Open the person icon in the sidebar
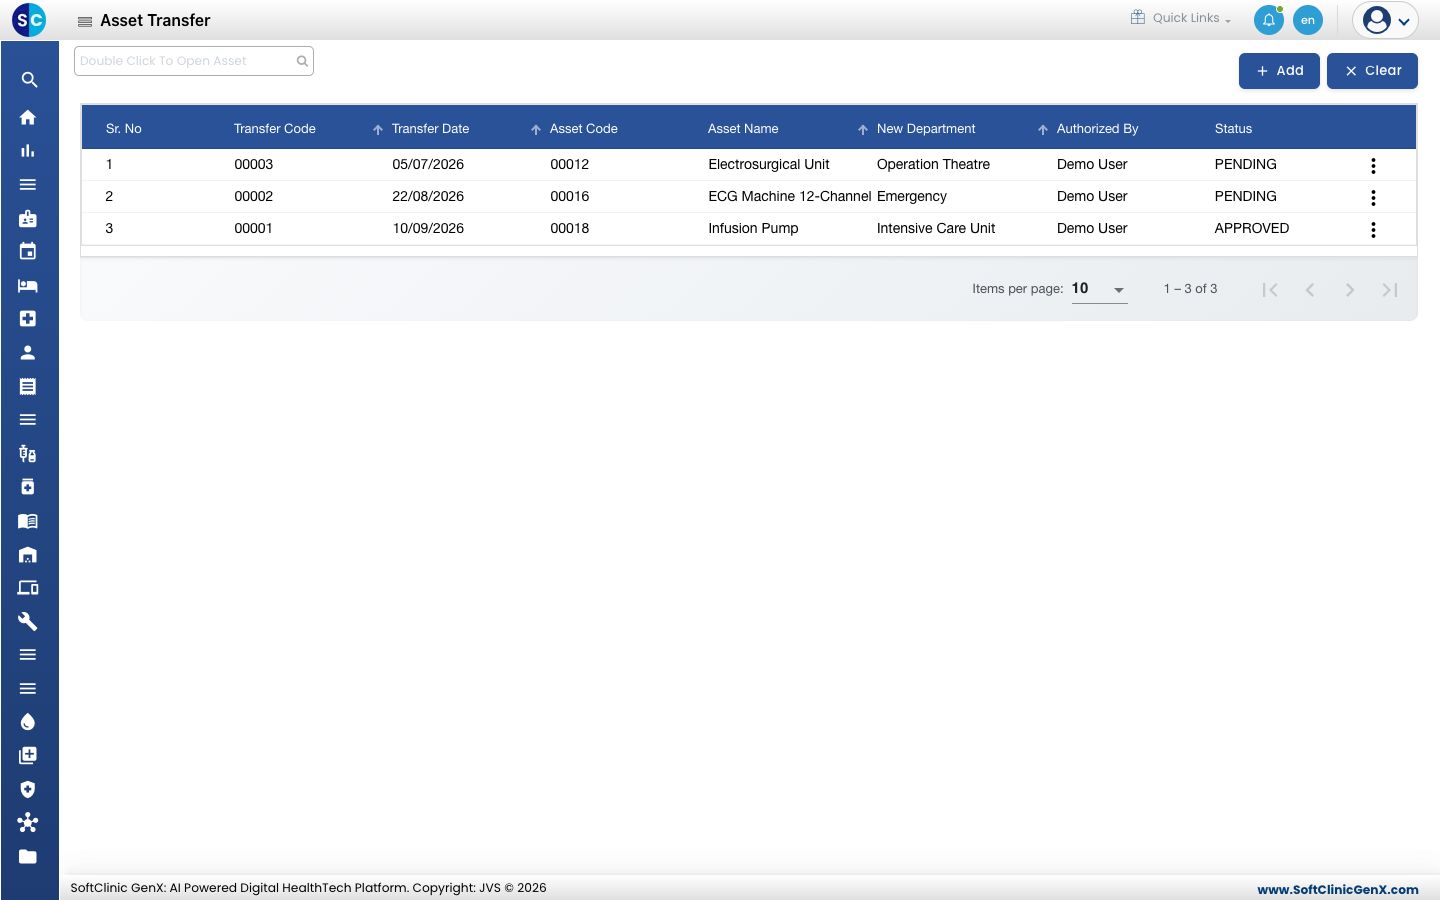Screen dimensions: 1440x900 click(28, 353)
